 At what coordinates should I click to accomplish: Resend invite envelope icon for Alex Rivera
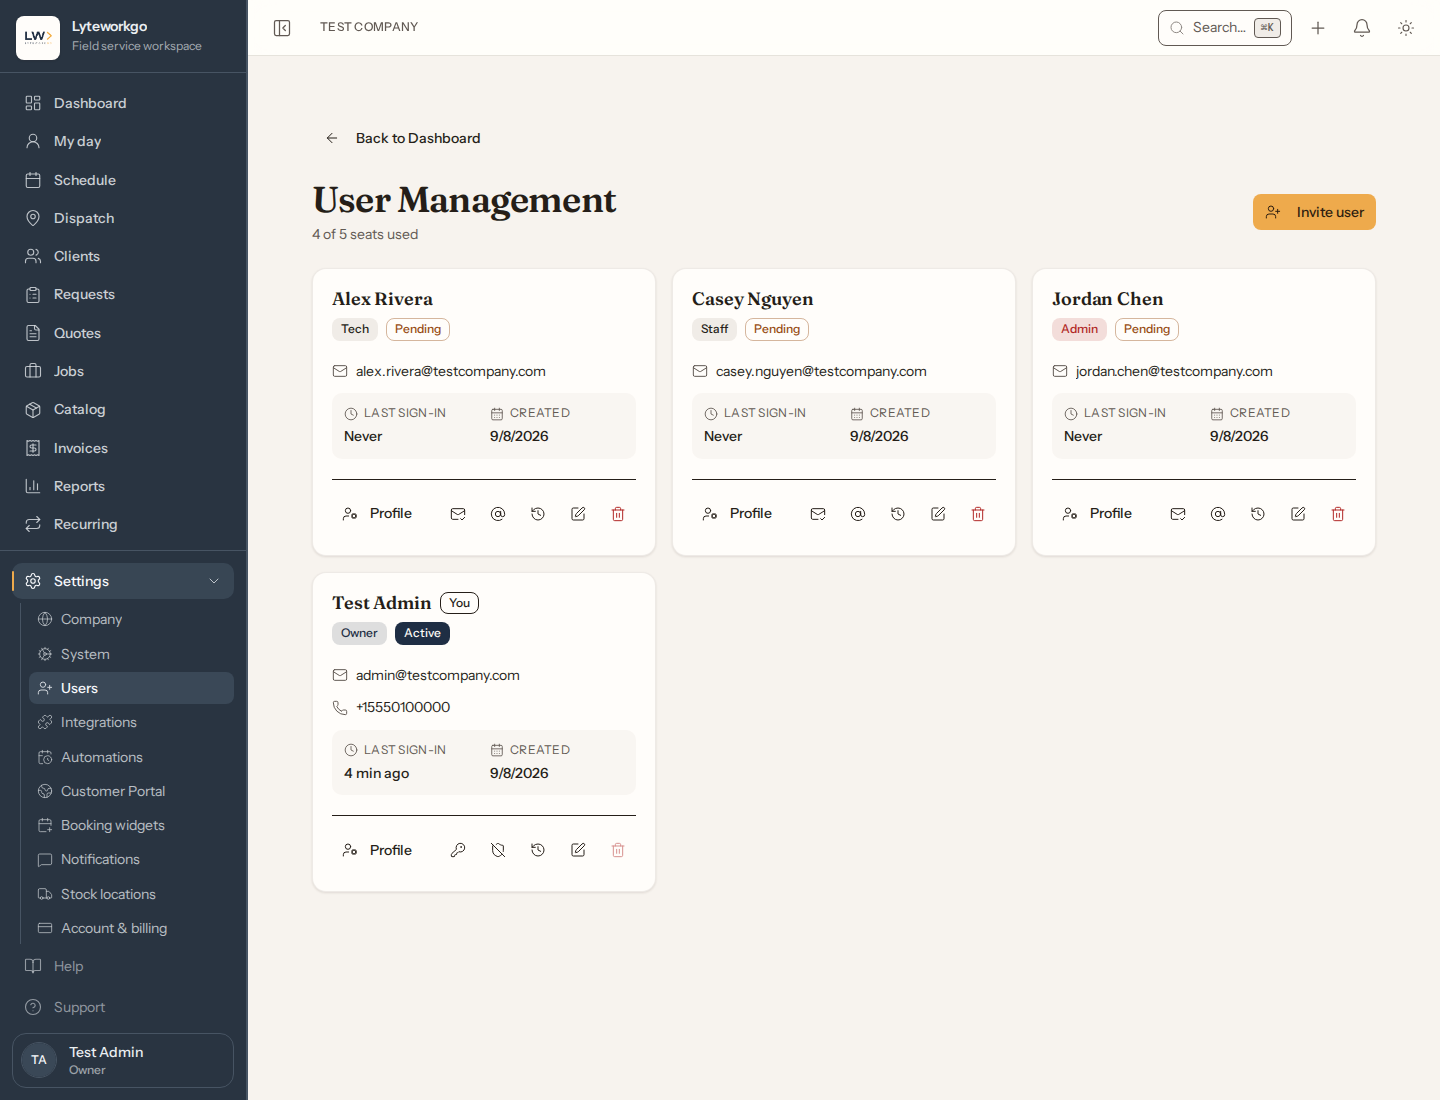coord(458,514)
